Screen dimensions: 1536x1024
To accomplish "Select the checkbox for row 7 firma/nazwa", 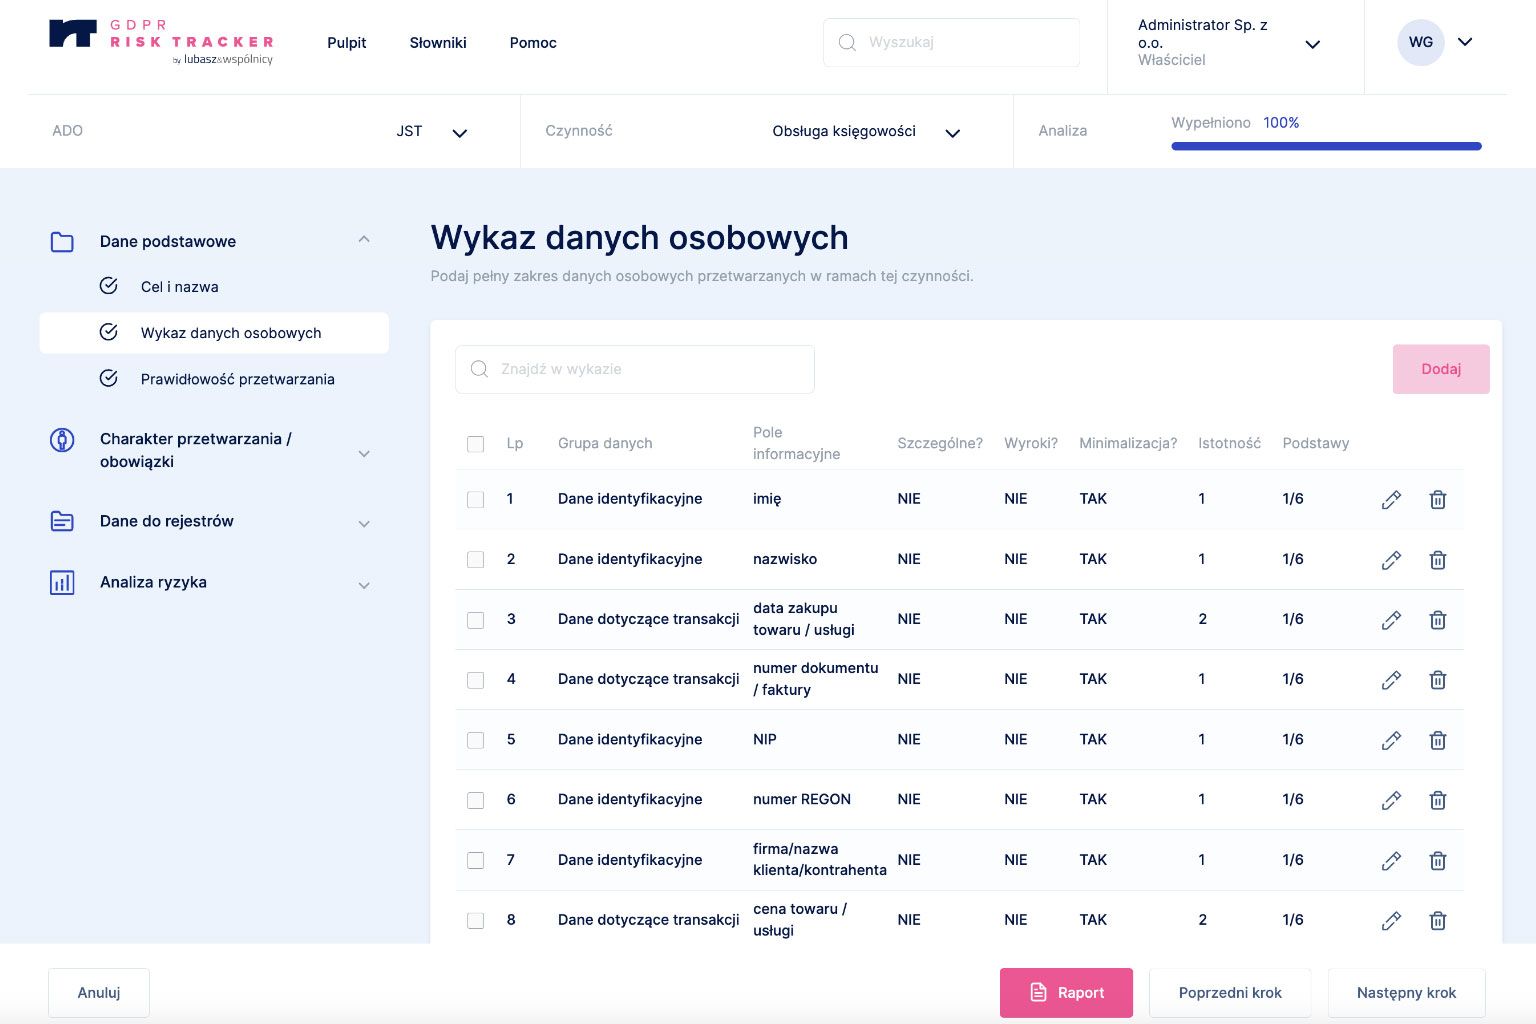I will (x=476, y=860).
